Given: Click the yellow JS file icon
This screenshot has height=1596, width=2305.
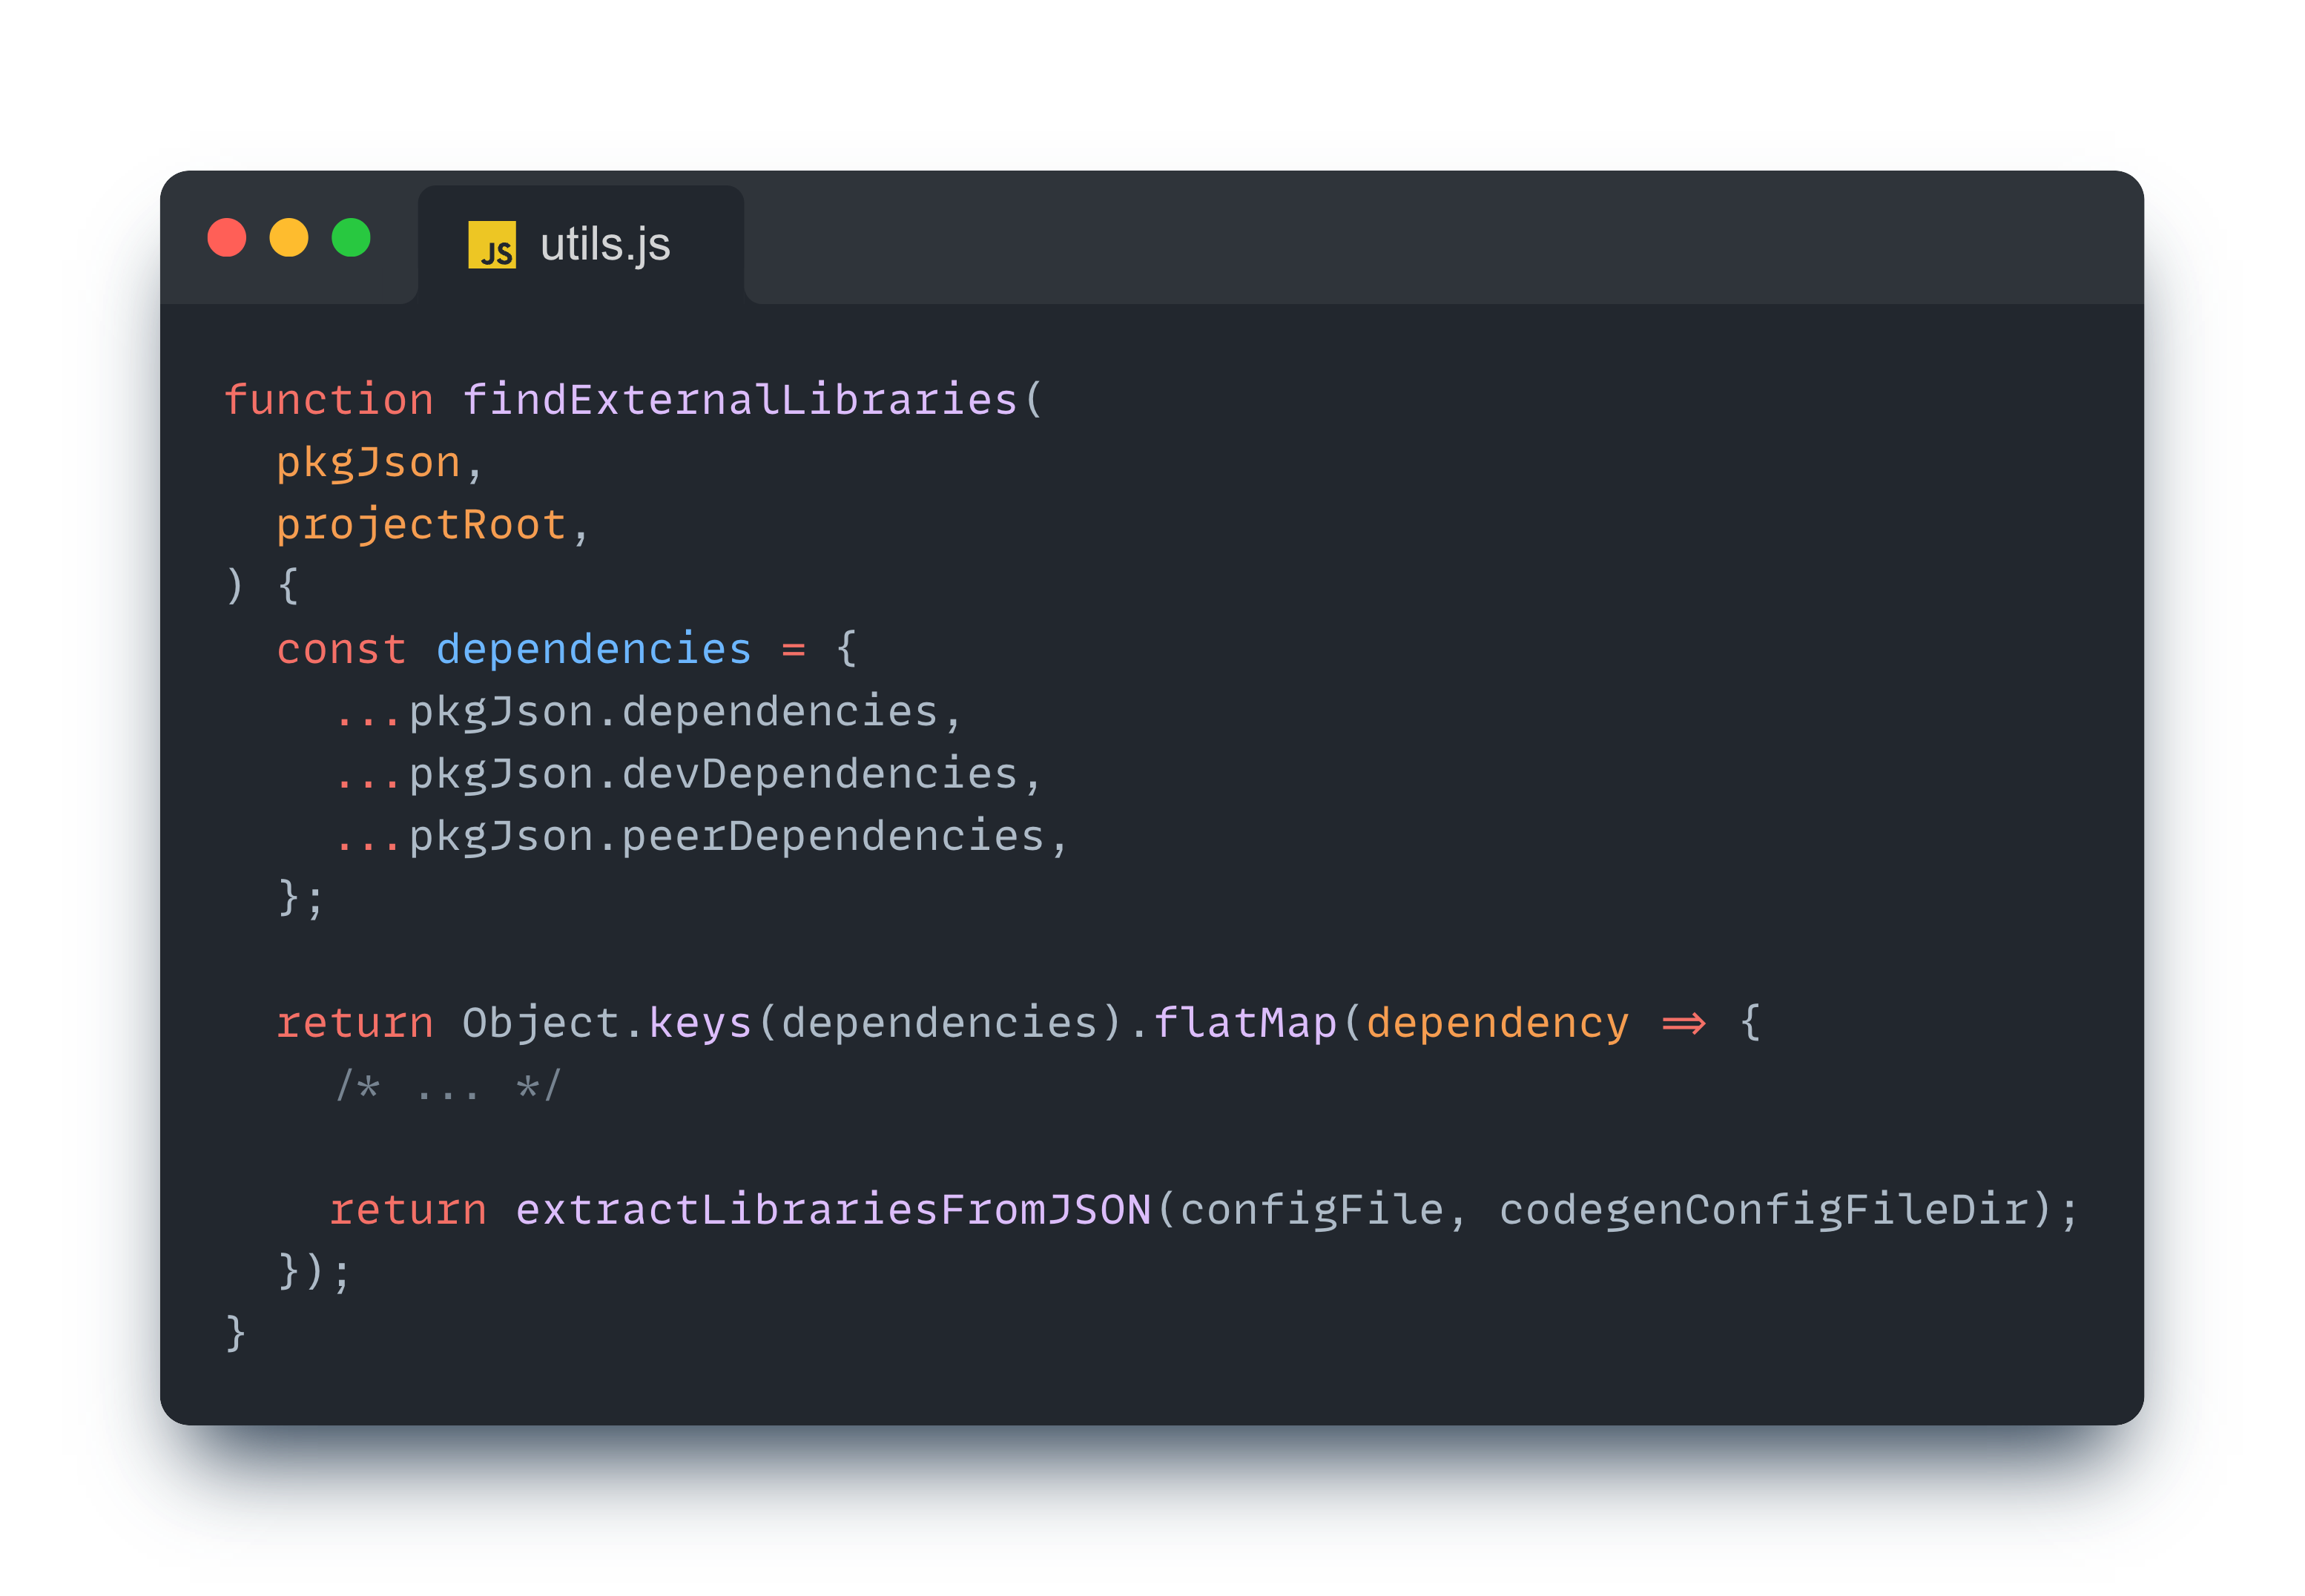Looking at the screenshot, I should tap(492, 245).
